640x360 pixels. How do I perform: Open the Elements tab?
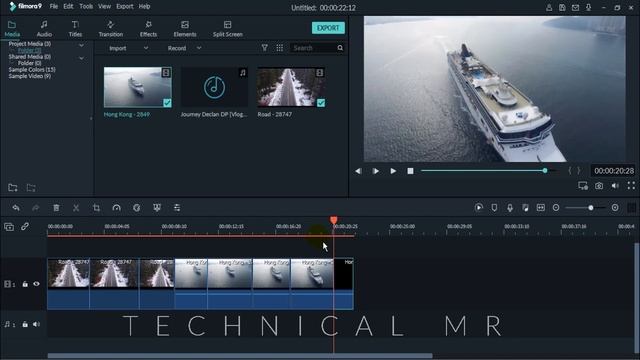click(185, 29)
